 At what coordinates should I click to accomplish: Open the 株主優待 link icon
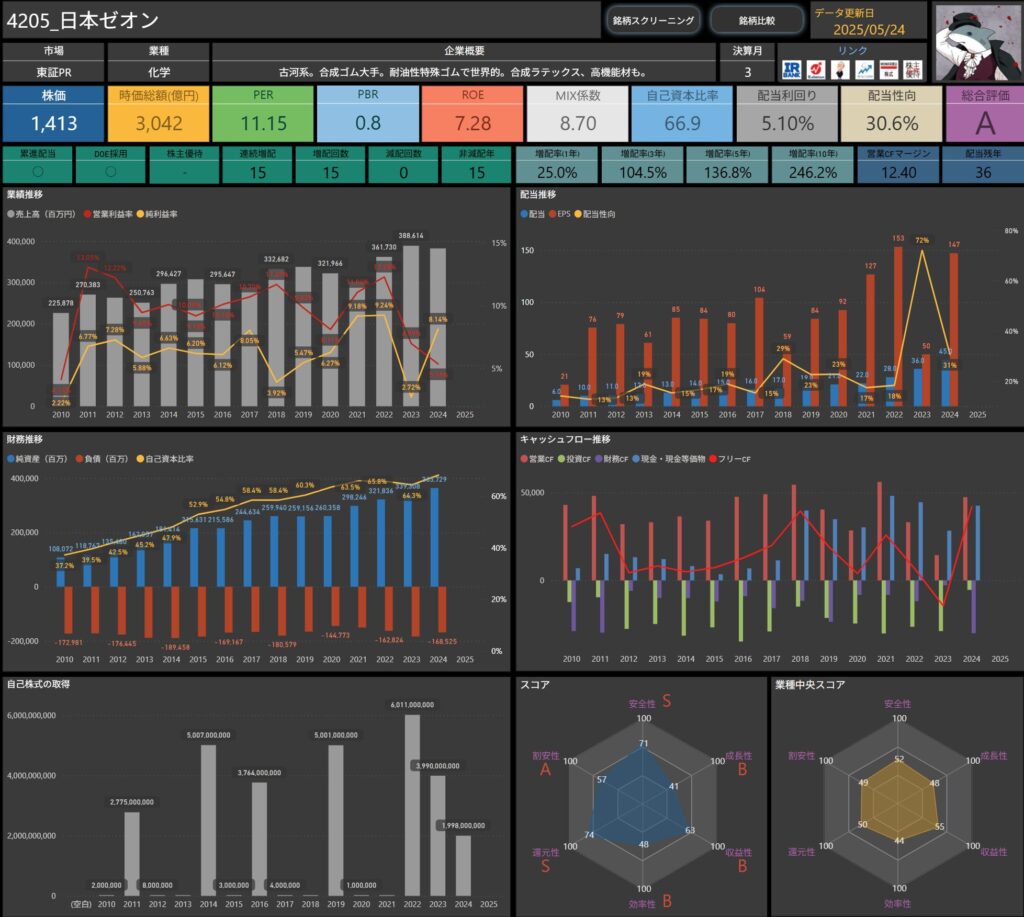coord(913,70)
